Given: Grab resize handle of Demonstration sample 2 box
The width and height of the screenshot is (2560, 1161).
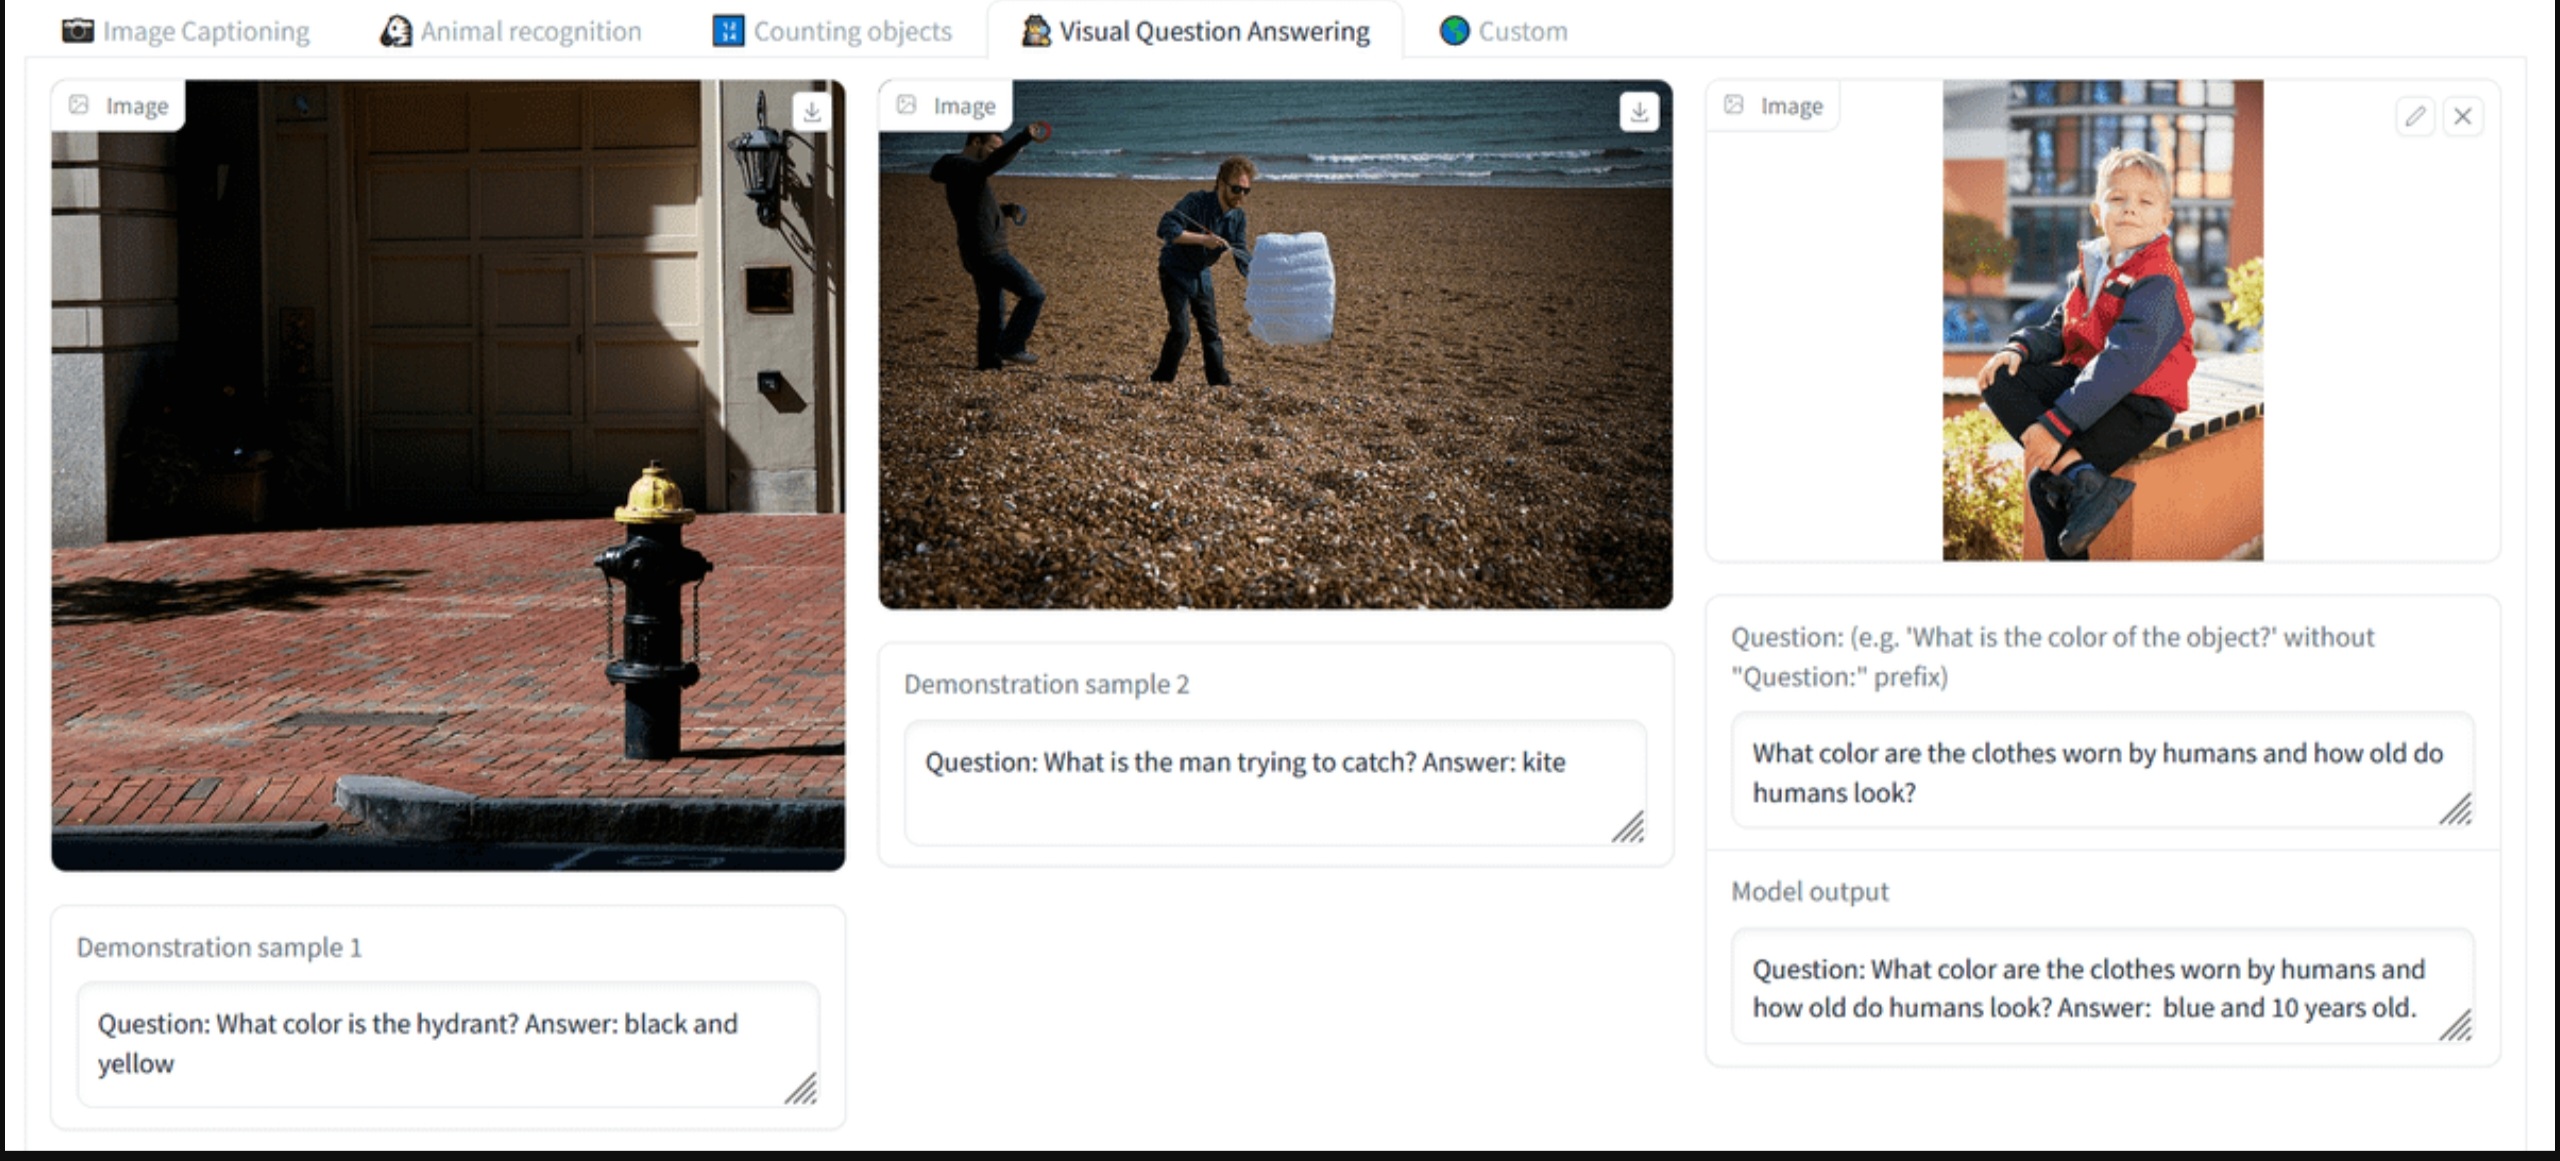Looking at the screenshot, I should [x=1628, y=827].
